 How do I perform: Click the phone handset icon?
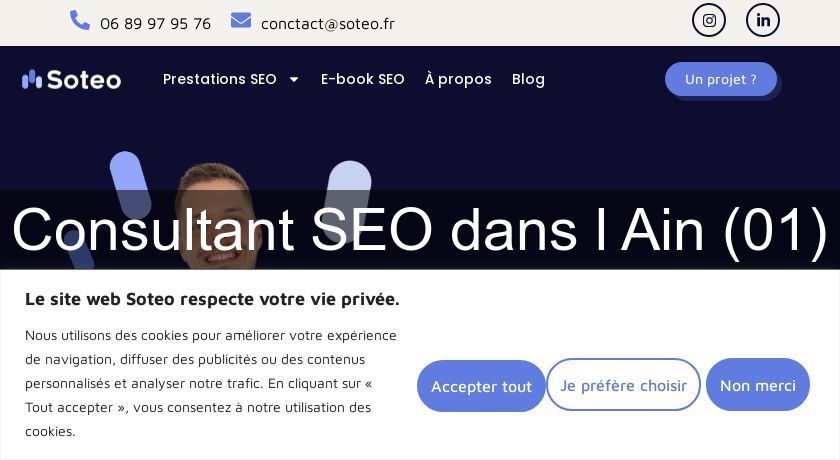80,20
